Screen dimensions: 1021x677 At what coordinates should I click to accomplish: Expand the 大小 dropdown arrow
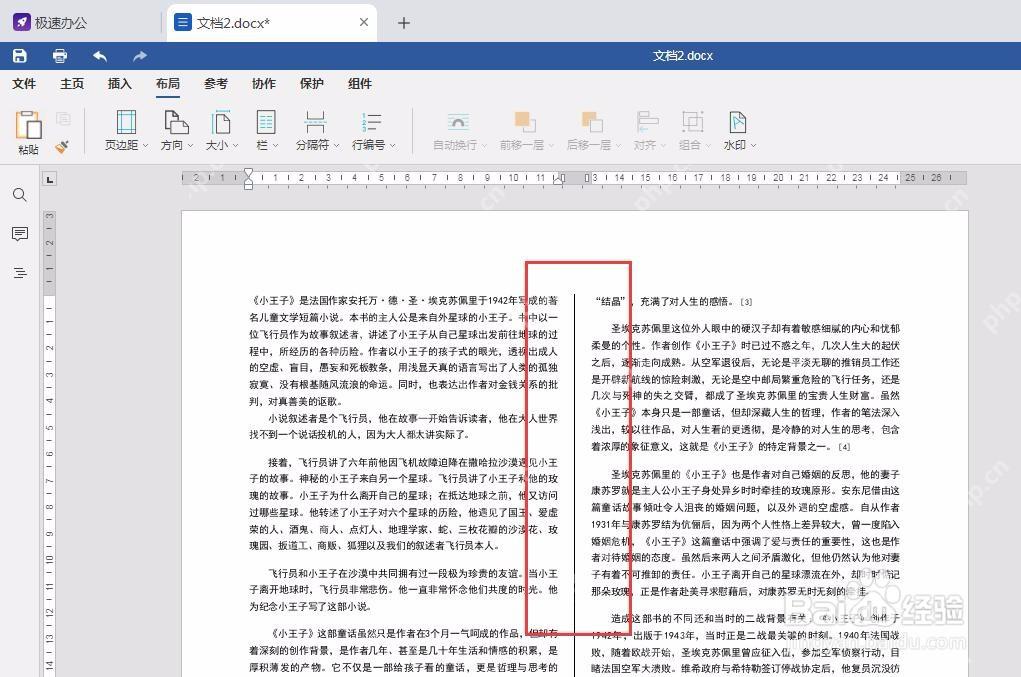click(235, 145)
